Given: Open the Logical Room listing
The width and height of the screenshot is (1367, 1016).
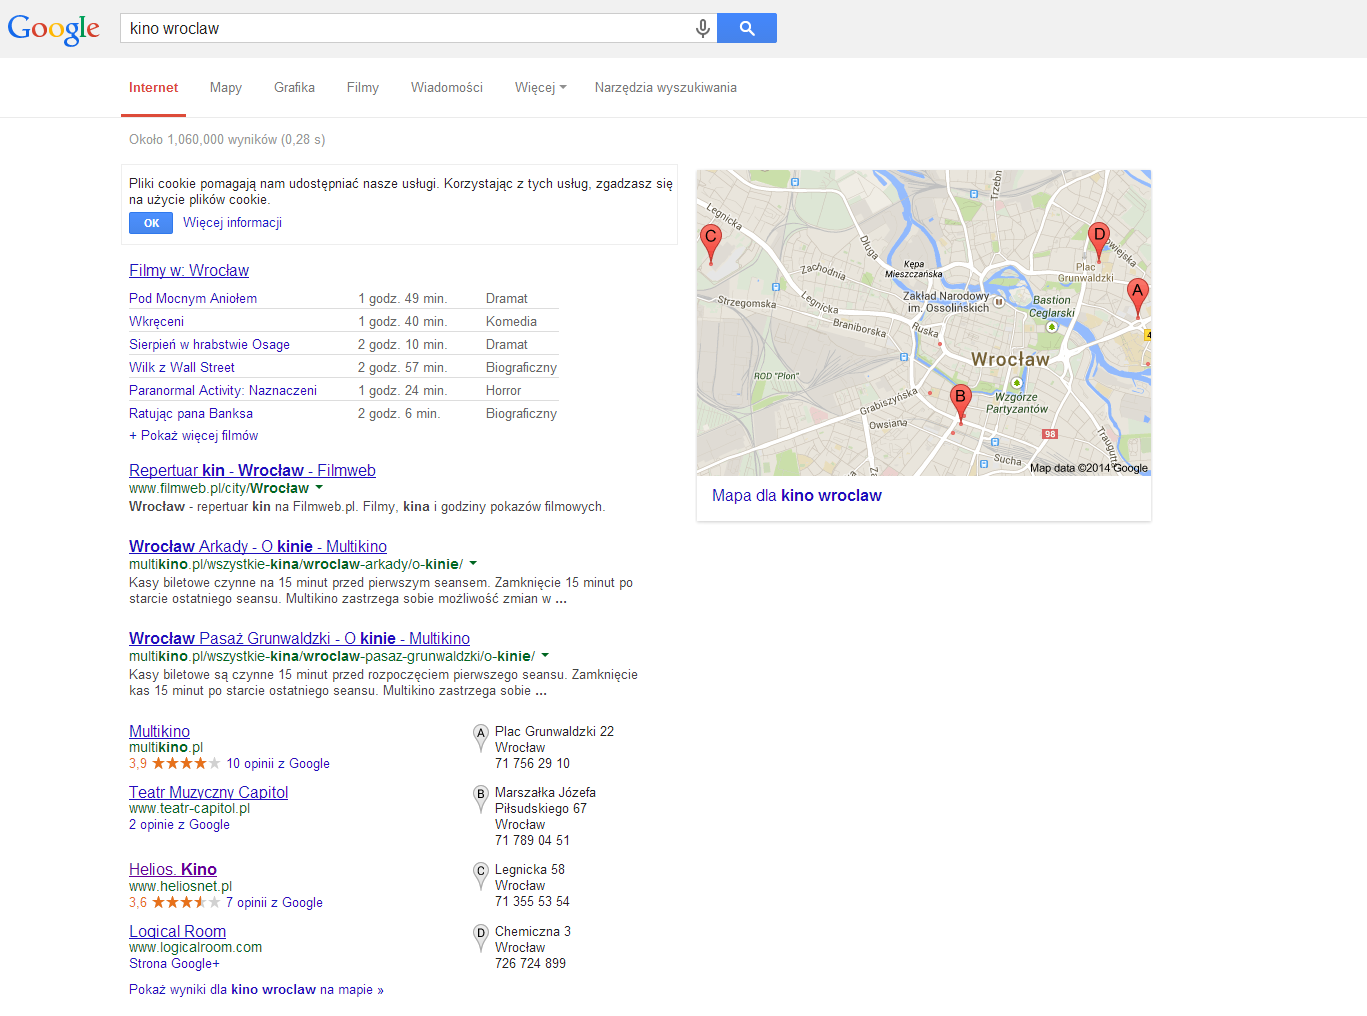Looking at the screenshot, I should click(x=177, y=931).
